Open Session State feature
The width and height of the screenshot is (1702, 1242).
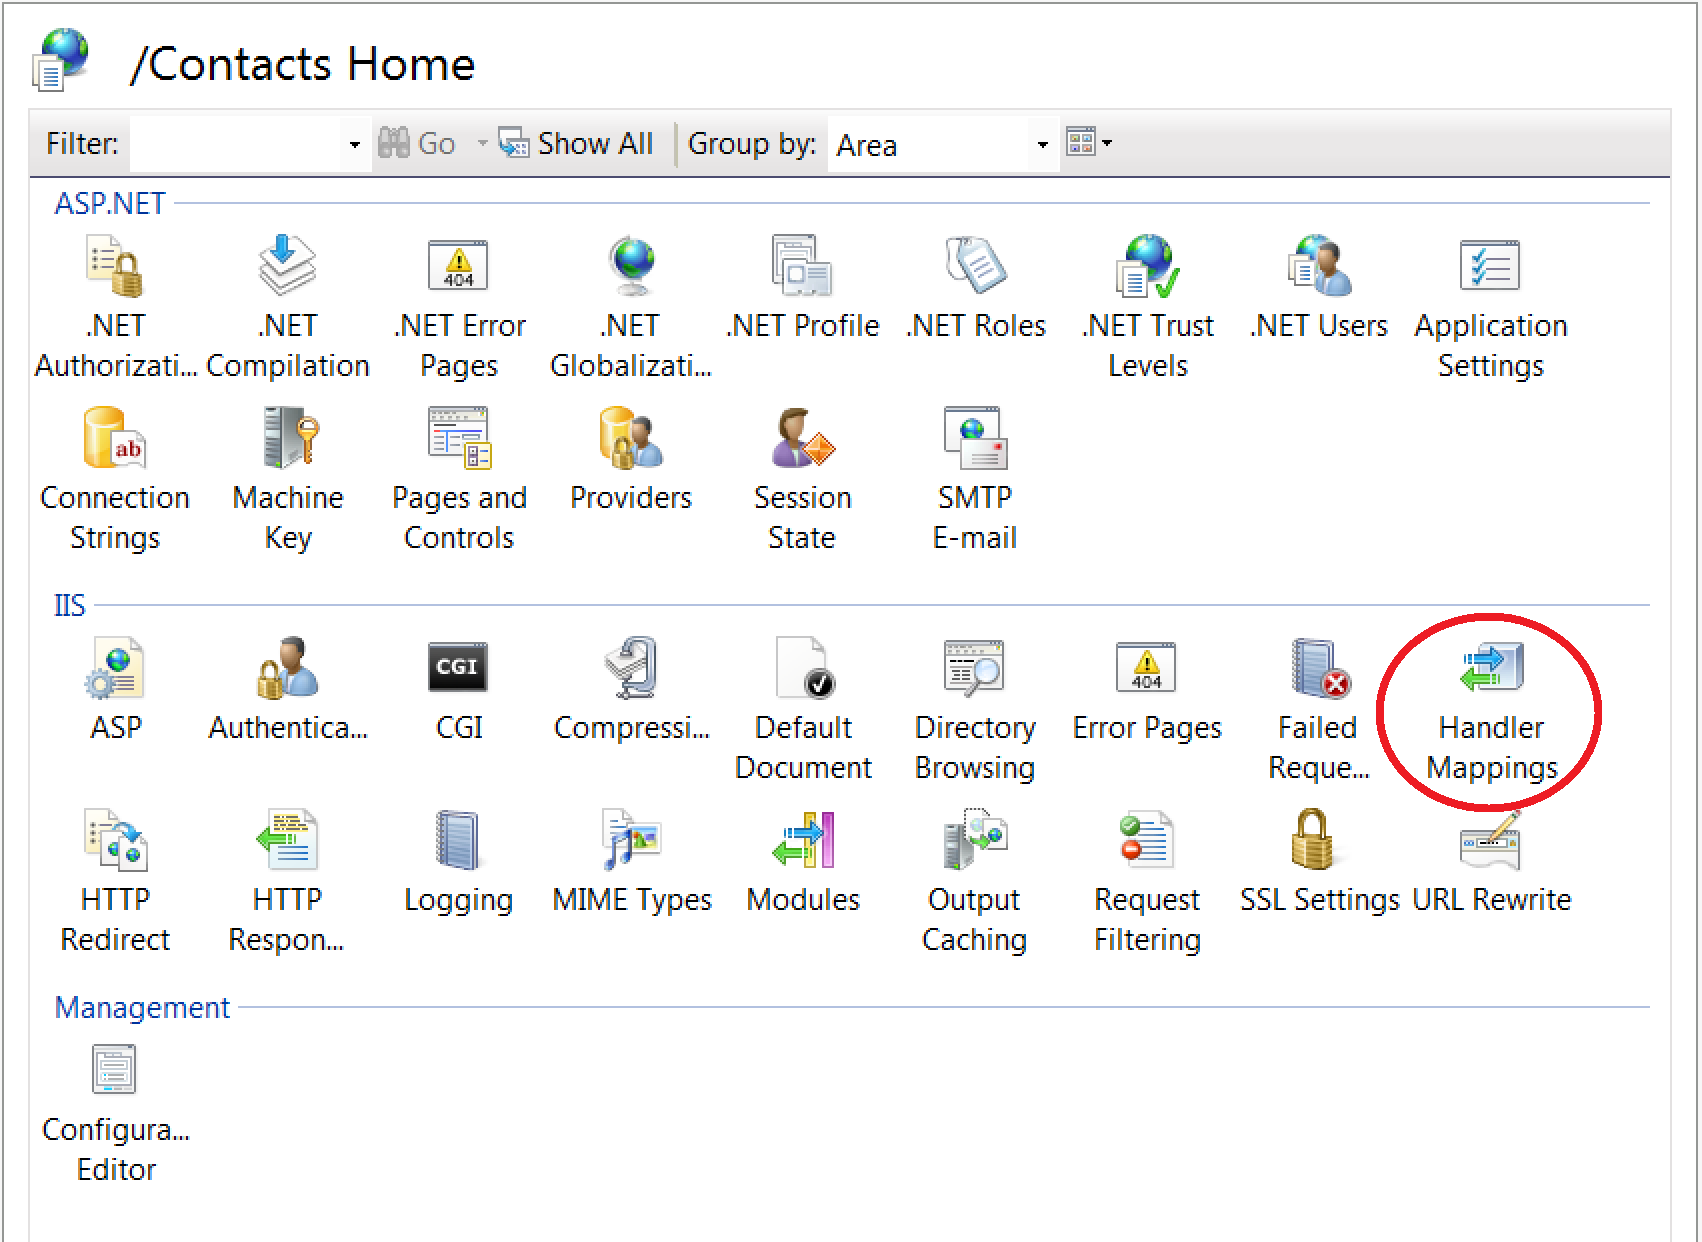coord(803,479)
